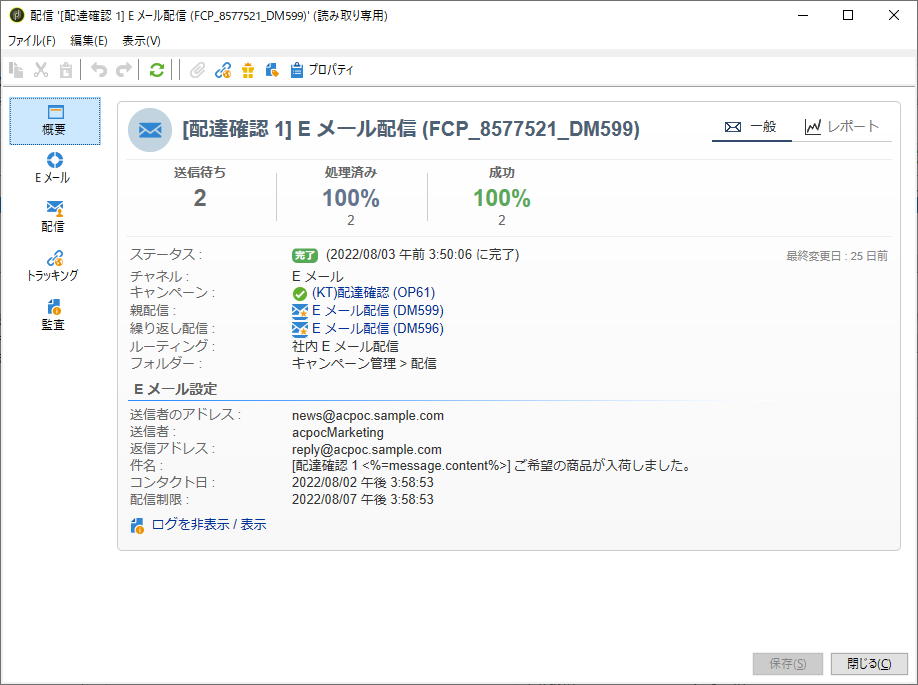Click the 保存(S) button

(788, 664)
